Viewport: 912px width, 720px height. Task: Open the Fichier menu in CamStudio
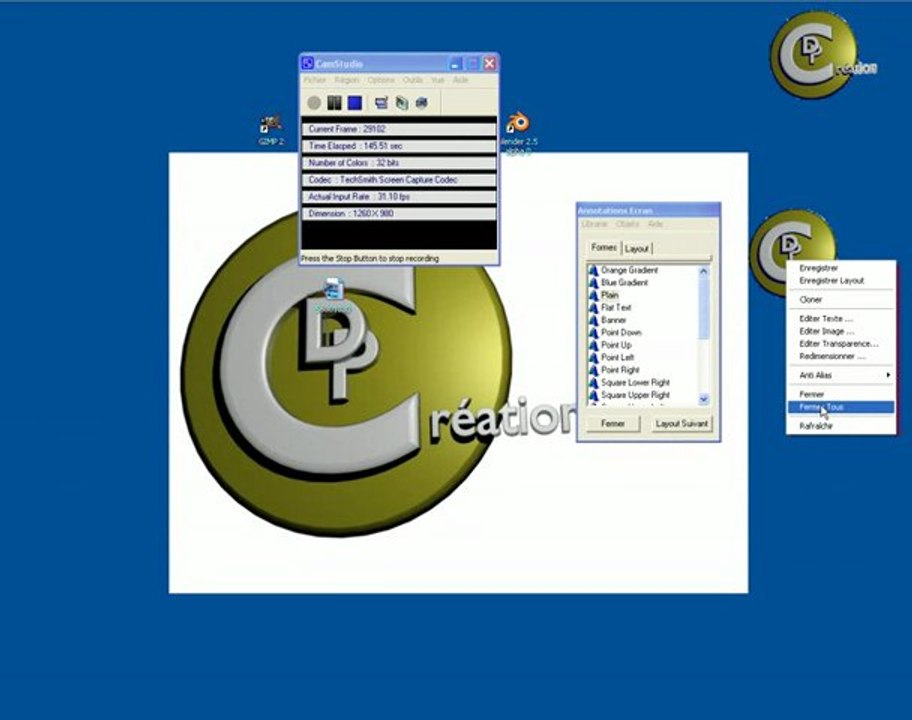[x=315, y=80]
